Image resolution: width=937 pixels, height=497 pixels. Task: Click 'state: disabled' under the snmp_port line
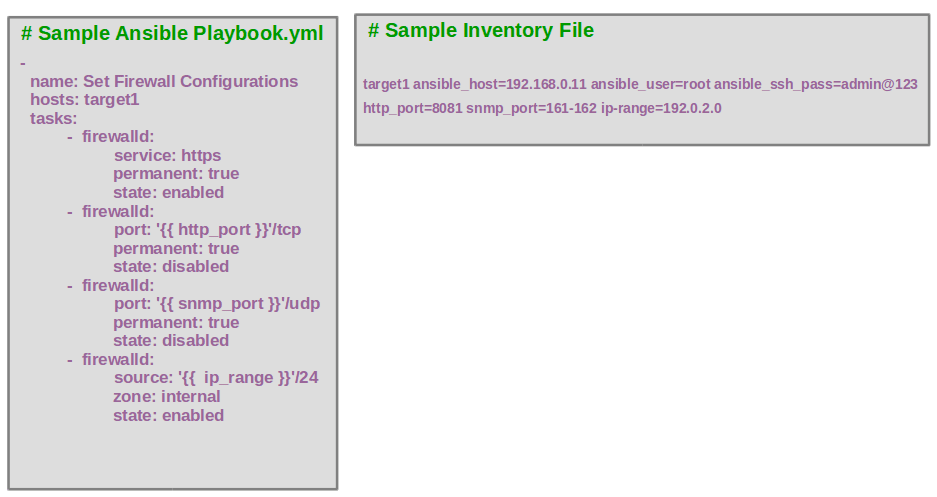click(x=171, y=341)
